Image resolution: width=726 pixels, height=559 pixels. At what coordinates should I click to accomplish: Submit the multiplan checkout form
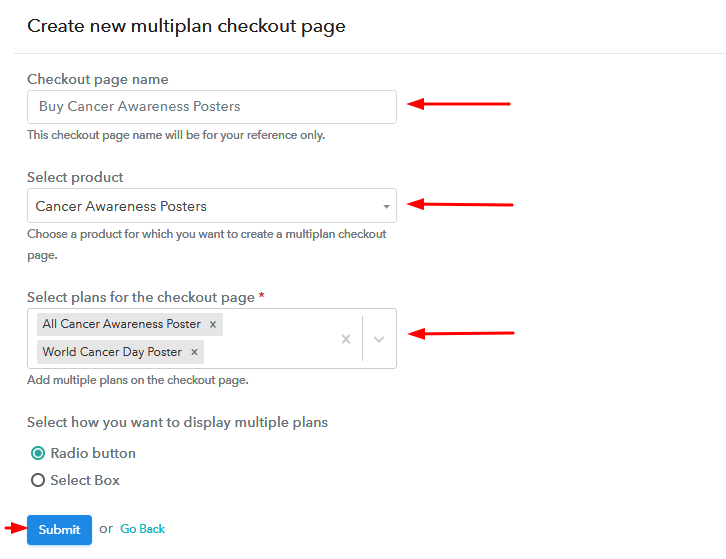tap(59, 529)
